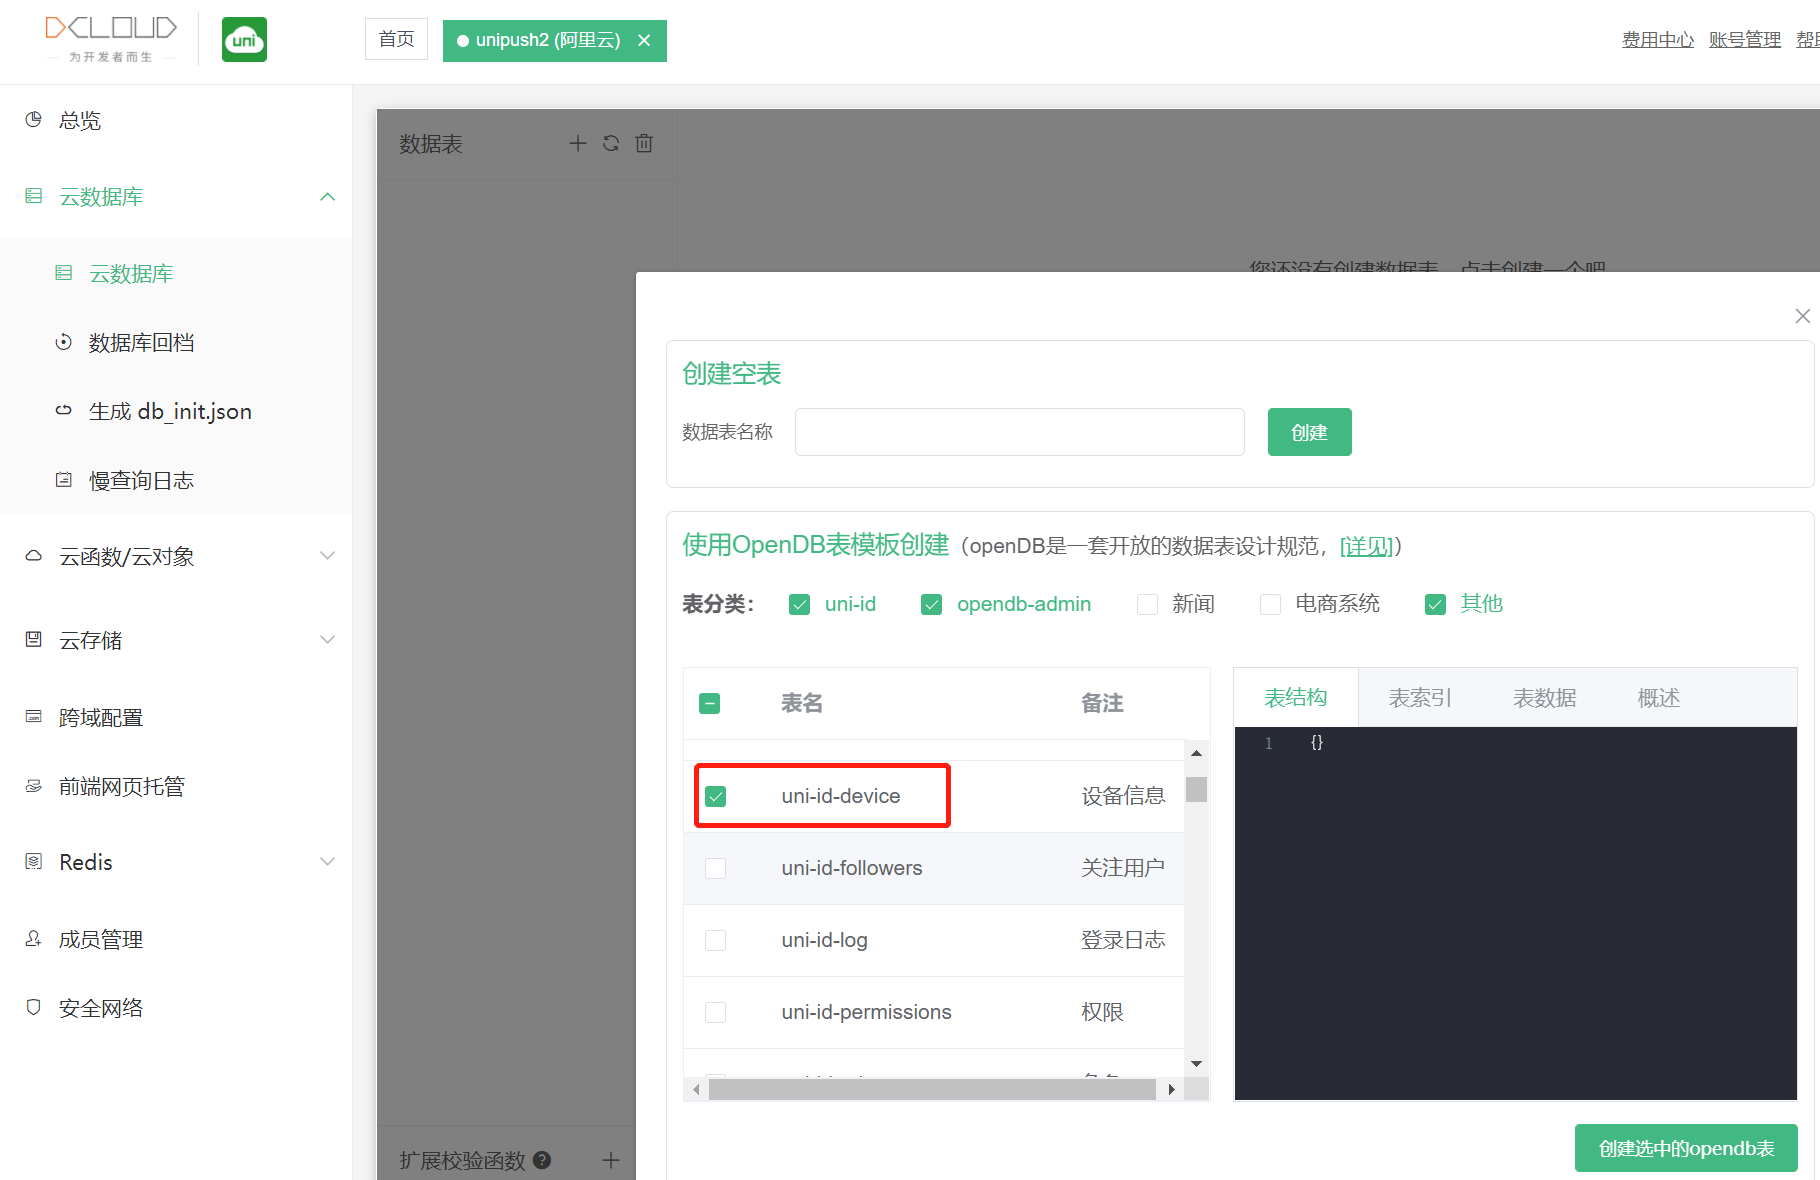Collapse the 云数据库 sidebar section
The image size is (1820, 1180).
point(327,196)
